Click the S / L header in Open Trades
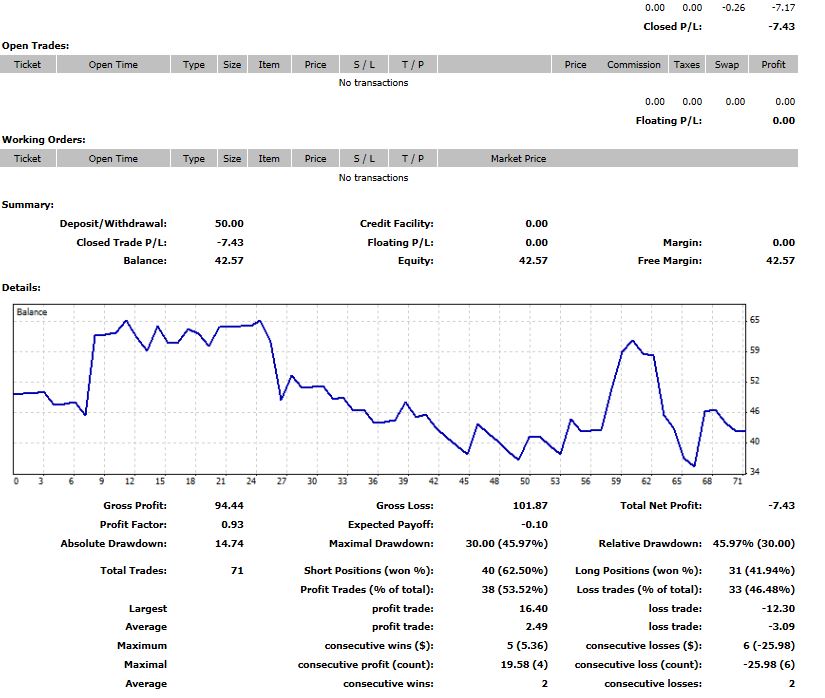This screenshot has height=698, width=825. click(x=364, y=64)
